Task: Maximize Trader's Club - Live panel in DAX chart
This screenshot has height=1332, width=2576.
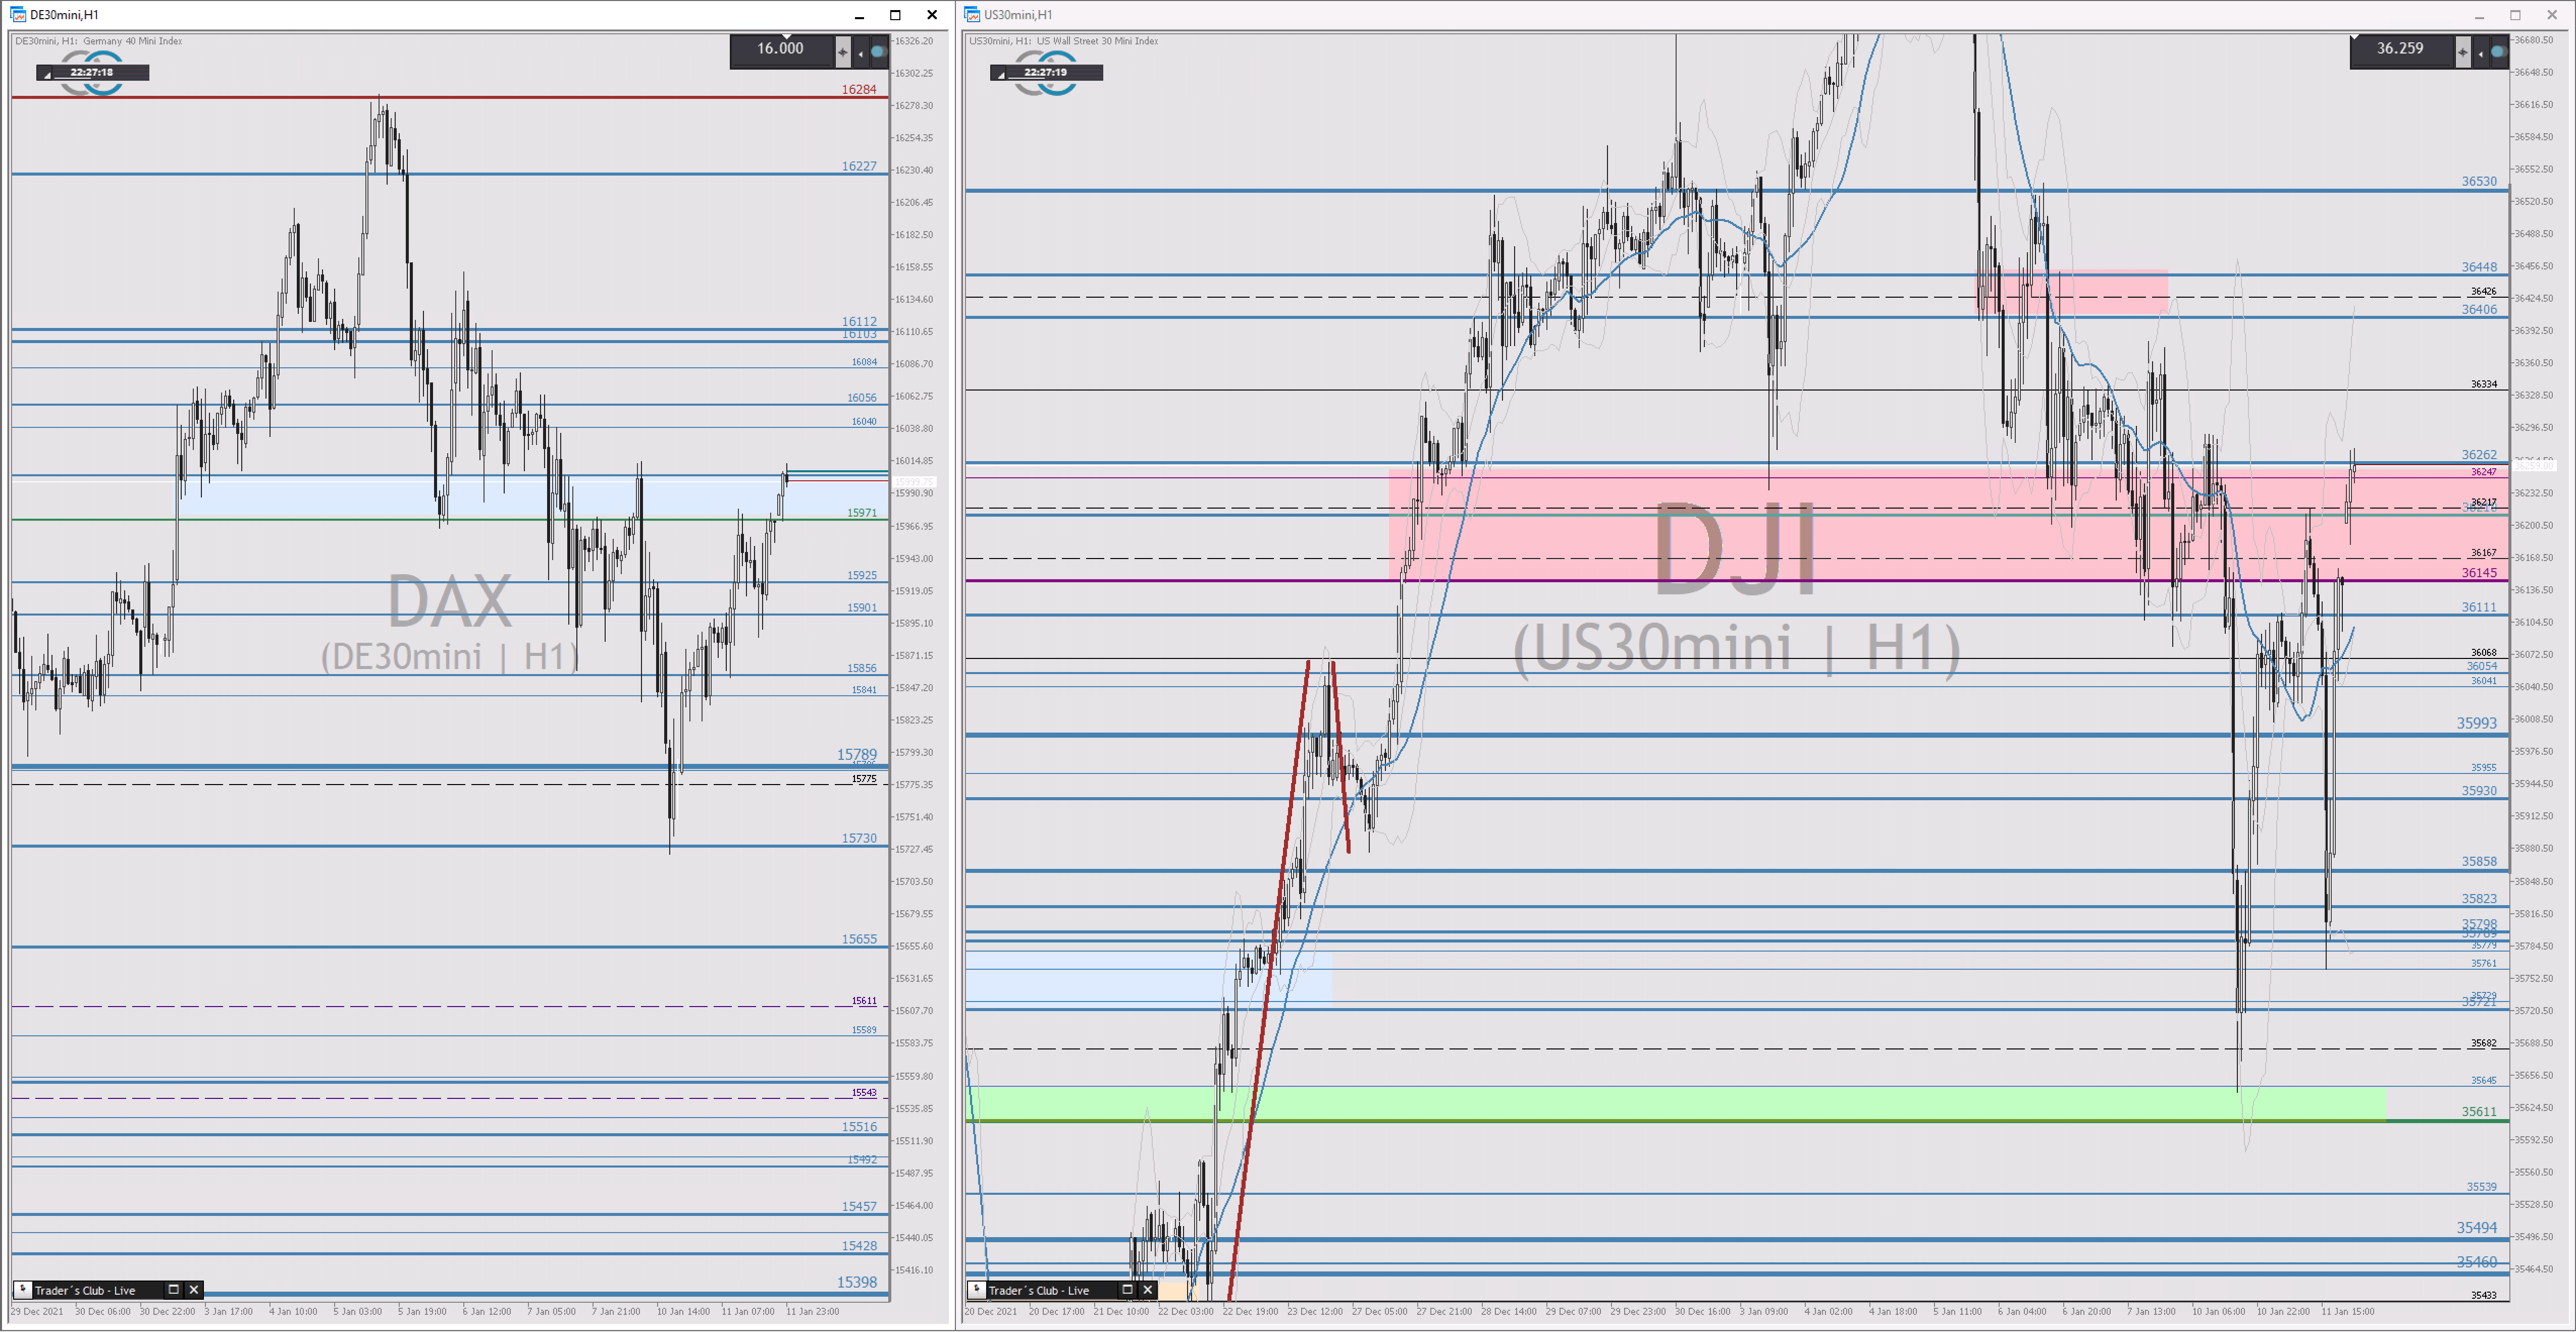Action: (173, 1289)
